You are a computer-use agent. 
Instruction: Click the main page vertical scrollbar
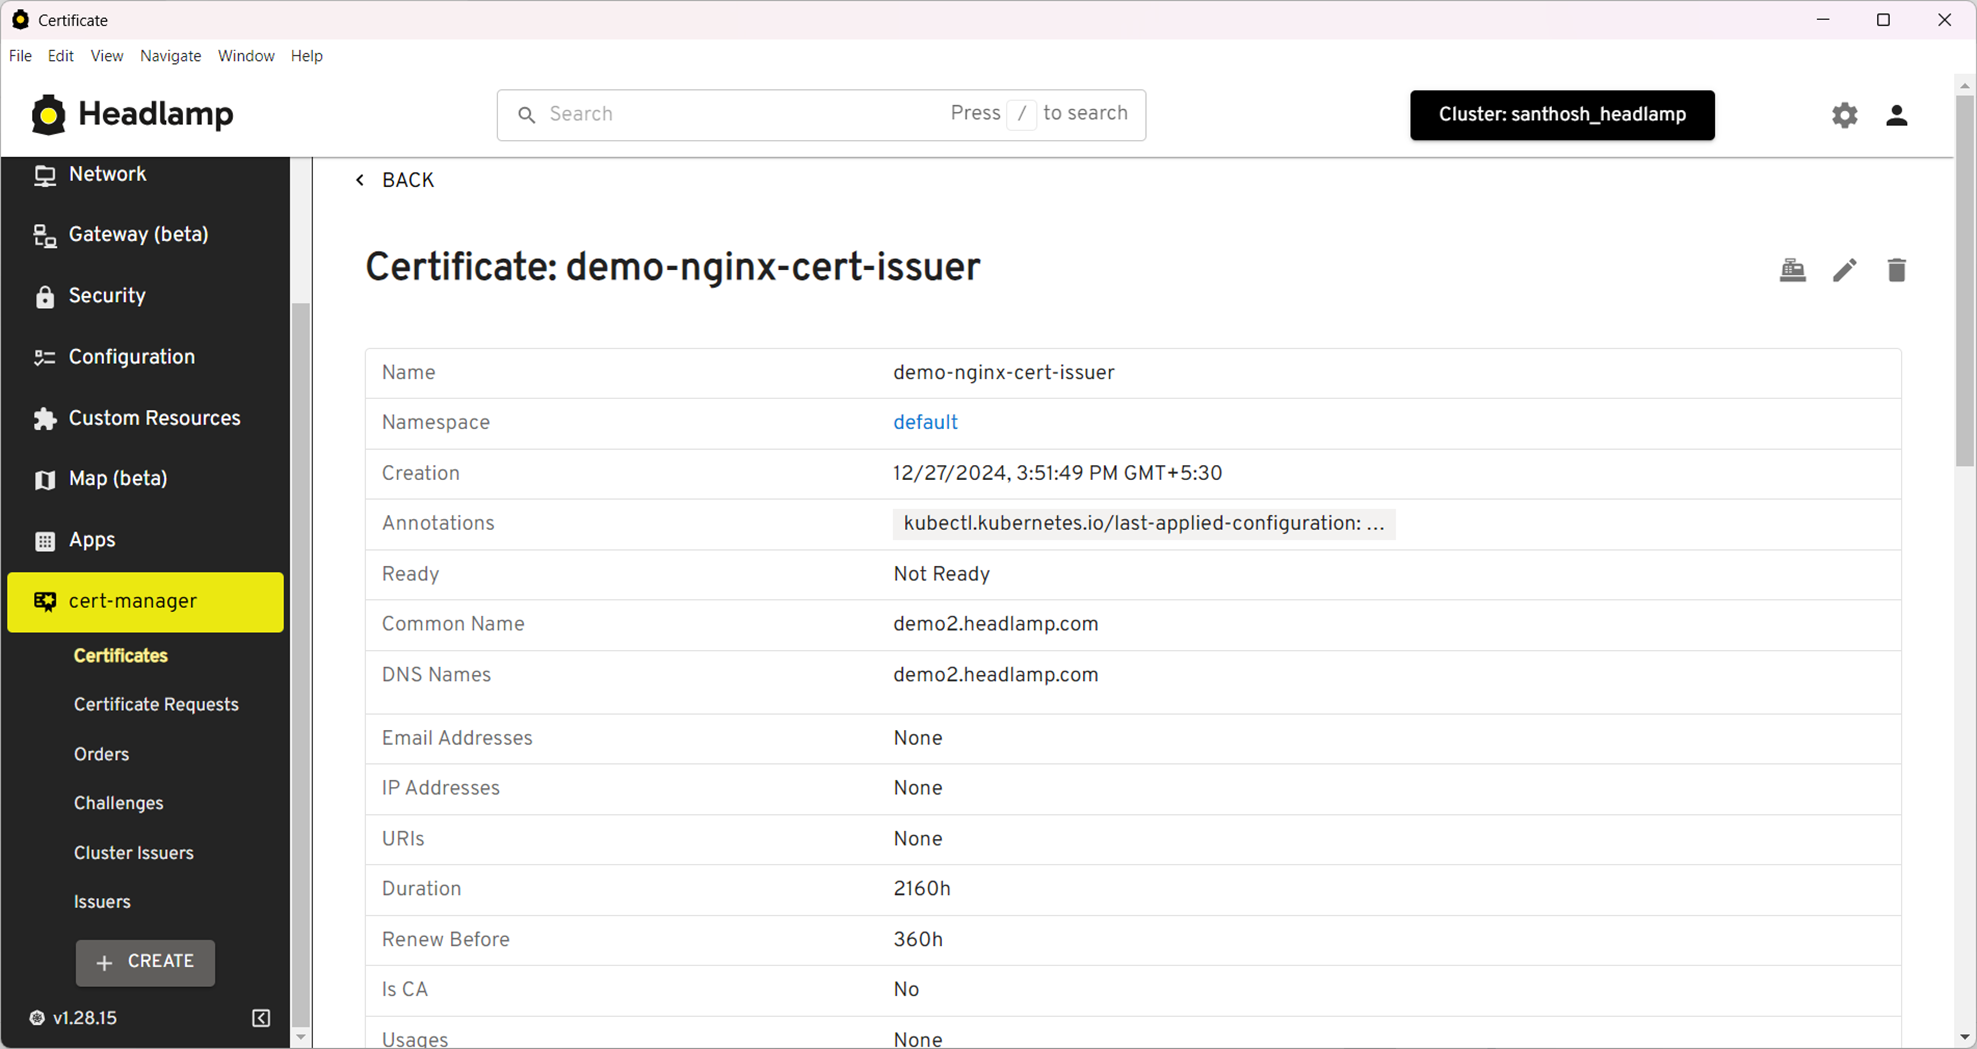click(x=1965, y=280)
